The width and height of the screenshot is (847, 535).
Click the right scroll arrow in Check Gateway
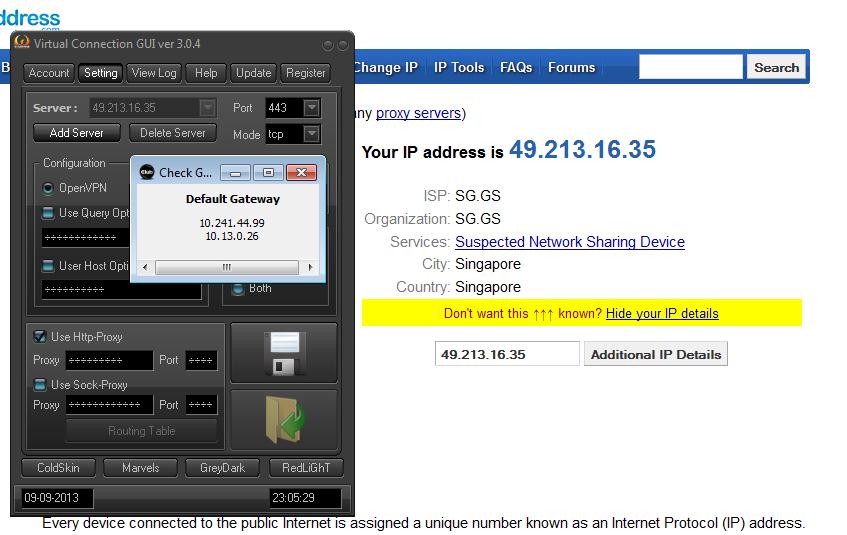click(x=310, y=267)
